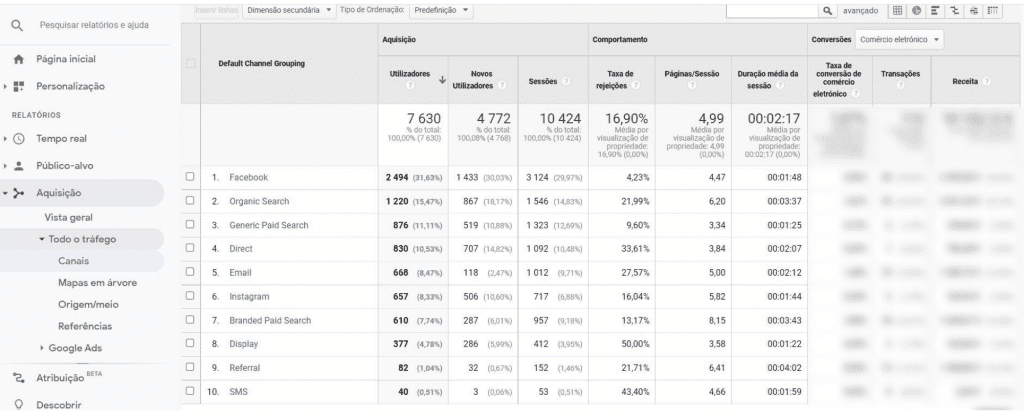Screen dimensions: 1024x414
Task: Open the Instagram channel link
Action: (249, 296)
